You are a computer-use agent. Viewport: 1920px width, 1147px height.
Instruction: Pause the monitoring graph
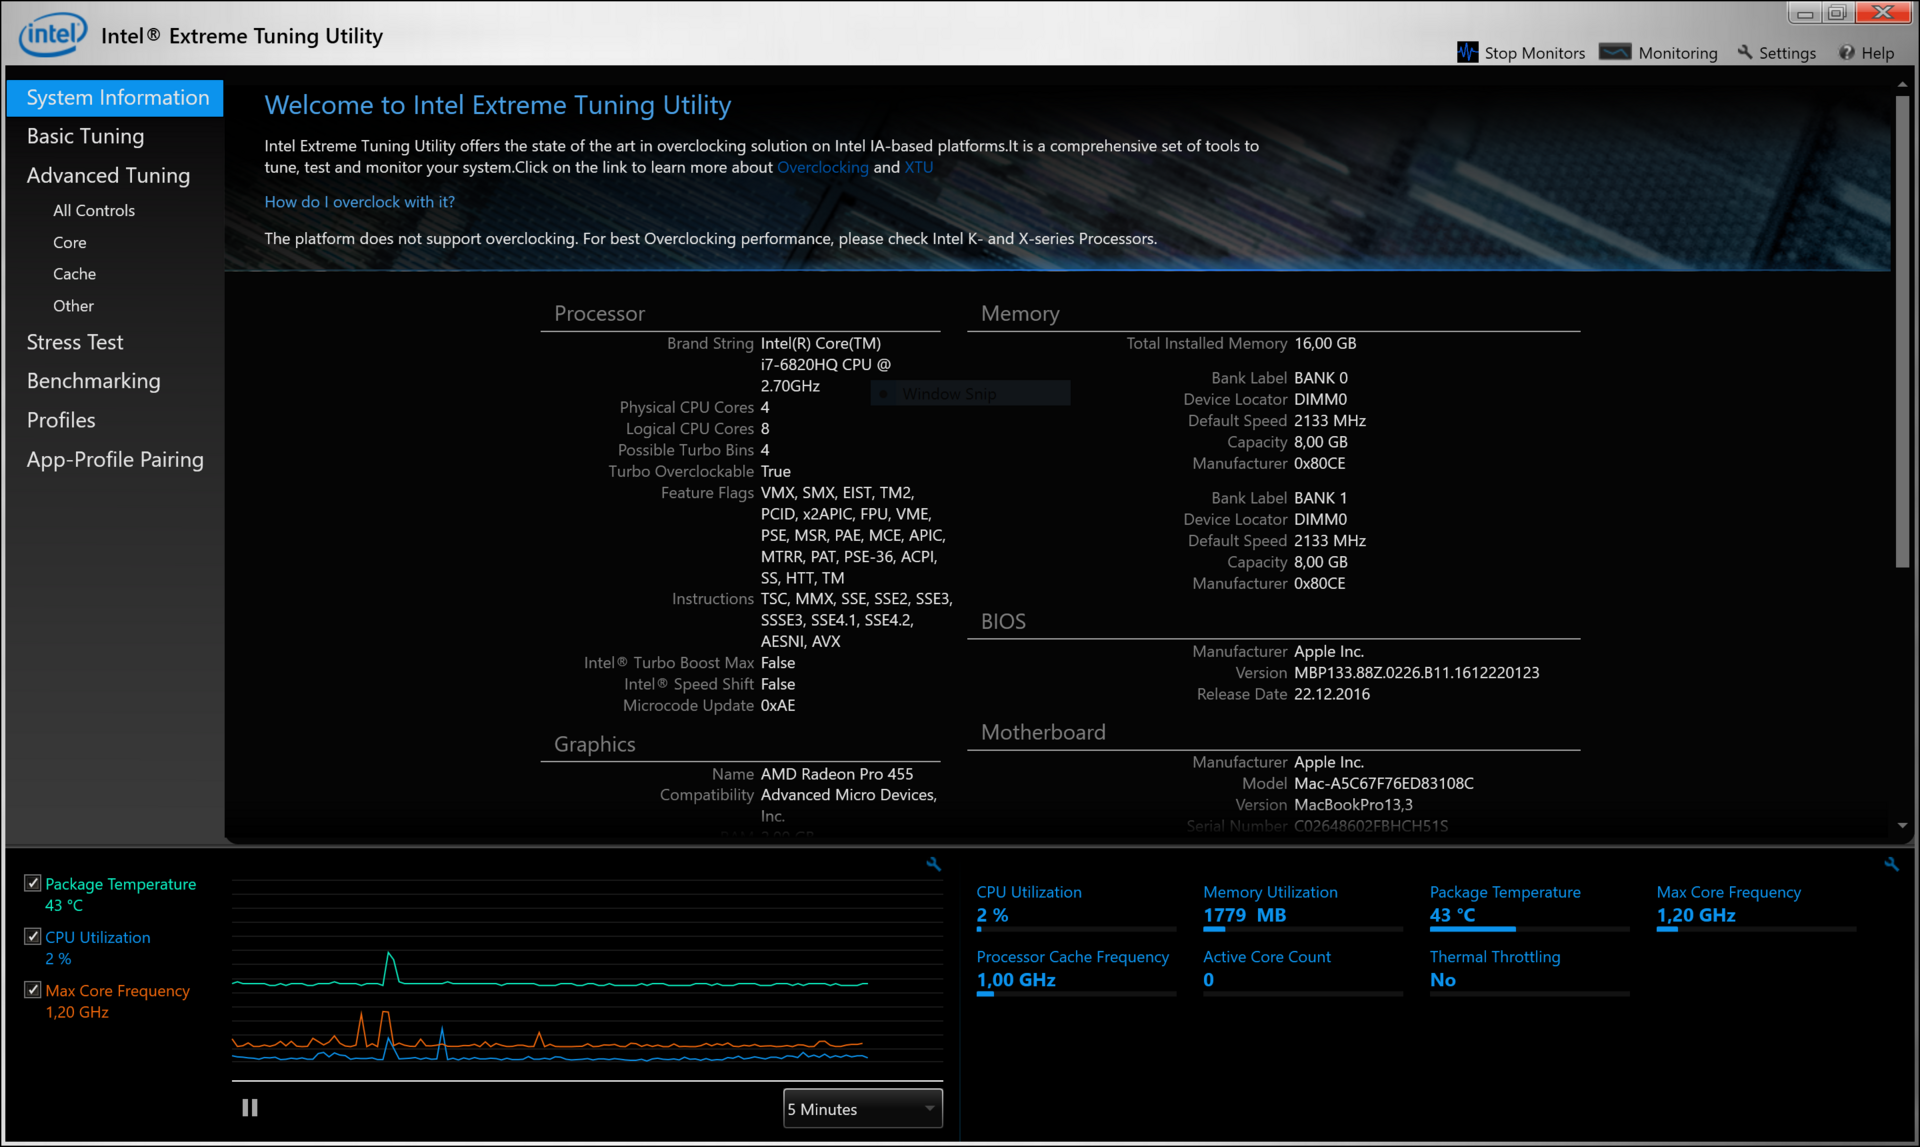(x=250, y=1107)
